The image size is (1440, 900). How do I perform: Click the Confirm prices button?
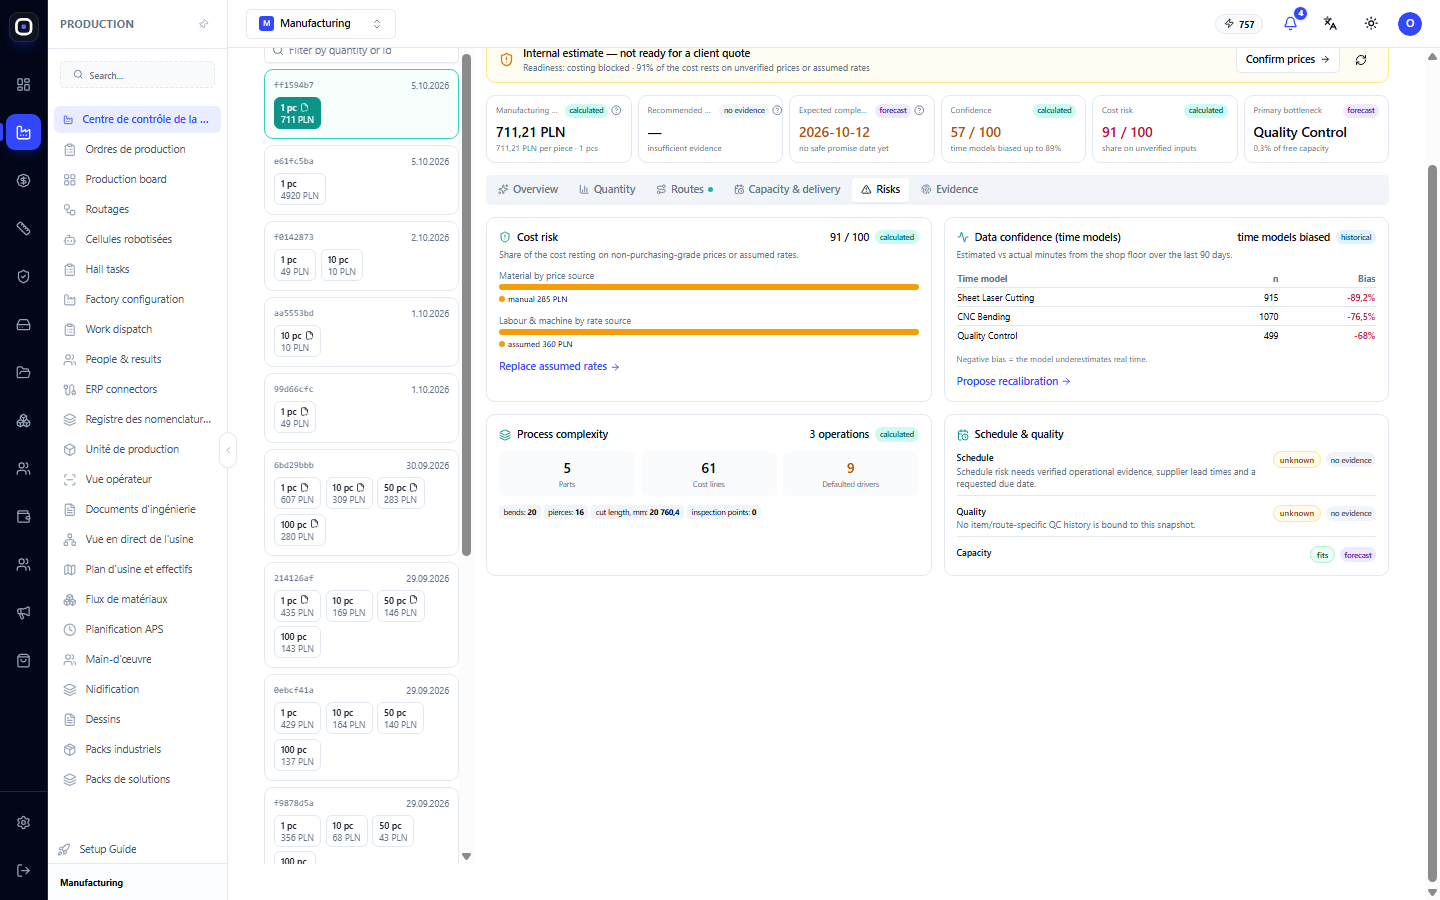click(1288, 60)
